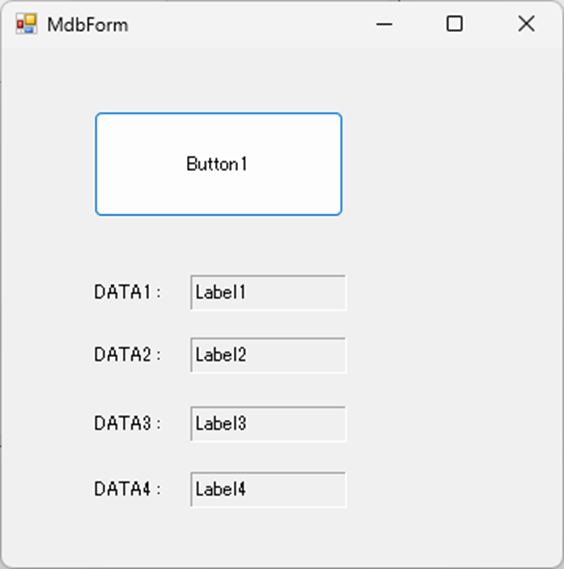The height and width of the screenshot is (569, 564).
Task: Click blank form area beside Label2 field
Action: 450,355
